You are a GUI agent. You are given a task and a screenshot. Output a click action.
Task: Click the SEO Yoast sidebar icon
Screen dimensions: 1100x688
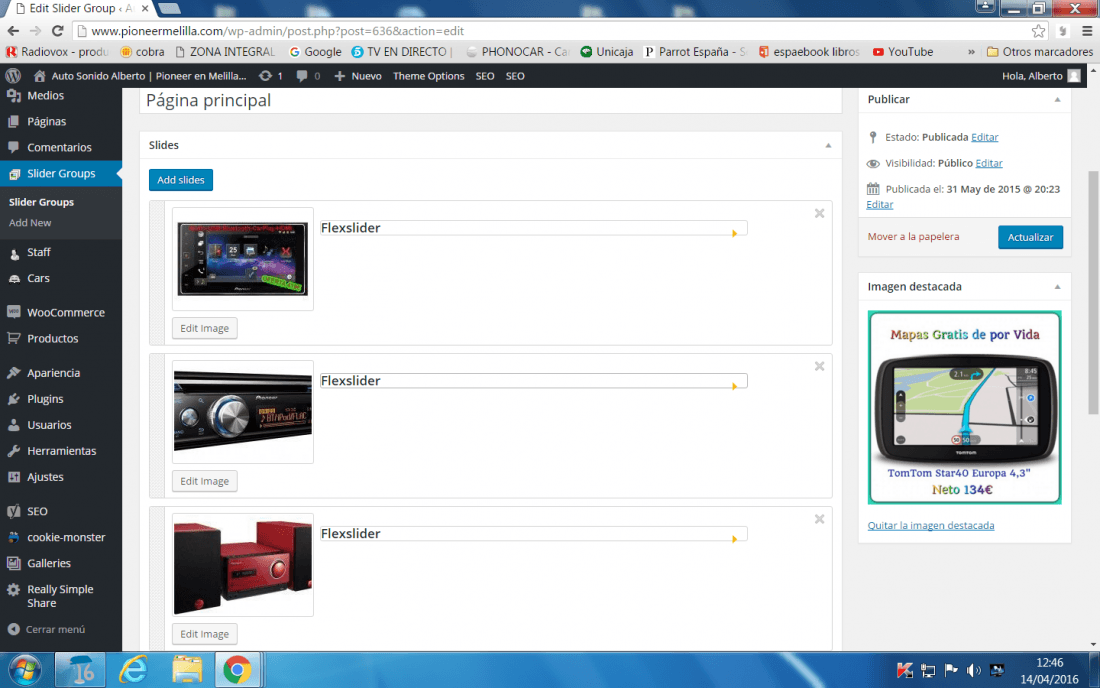pos(13,511)
